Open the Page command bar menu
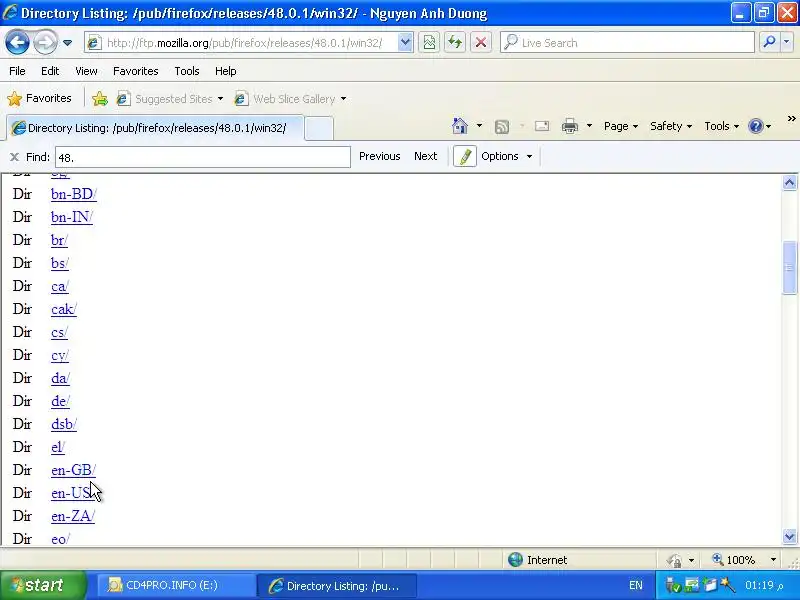Screen dimensions: 800x600 [x=620, y=126]
